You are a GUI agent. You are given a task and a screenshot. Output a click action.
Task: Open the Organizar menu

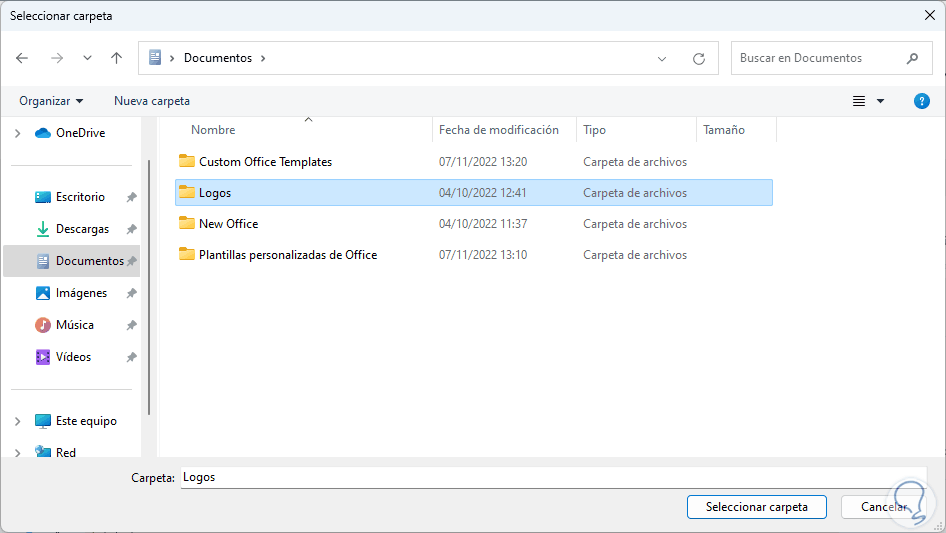51,101
